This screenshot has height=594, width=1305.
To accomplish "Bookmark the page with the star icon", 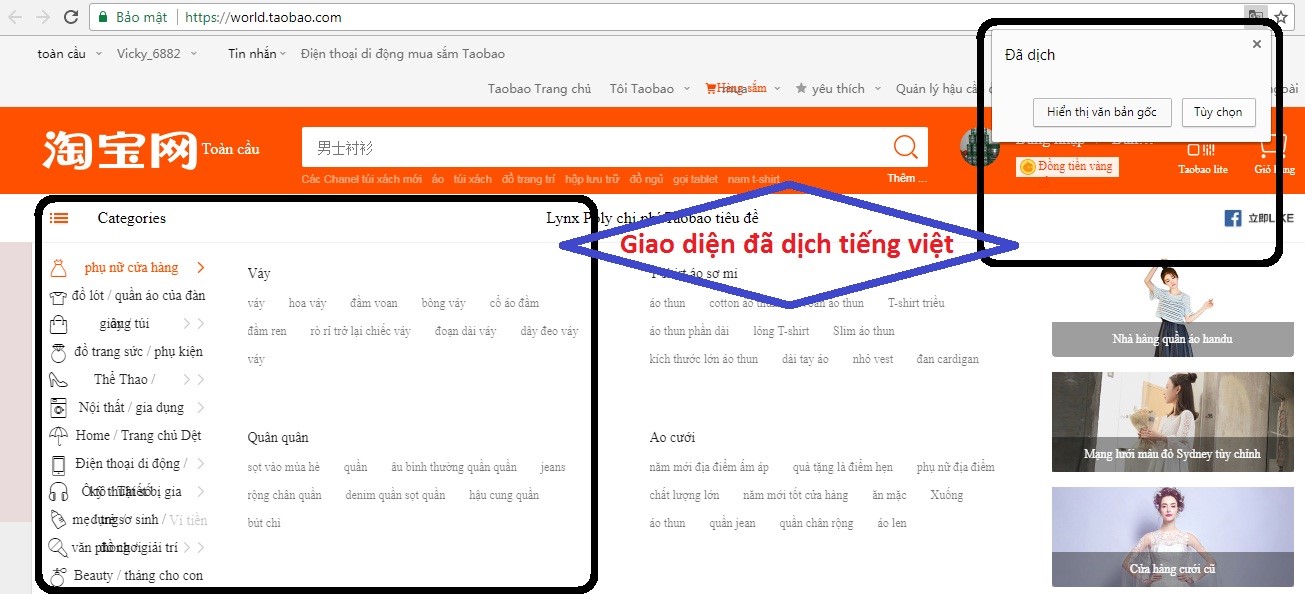I will click(x=1281, y=17).
